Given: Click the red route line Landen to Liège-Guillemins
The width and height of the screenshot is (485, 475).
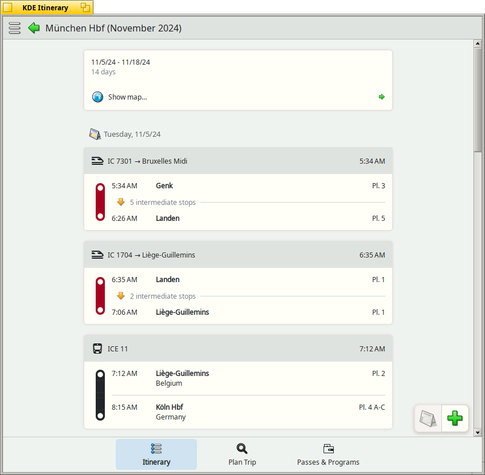Looking at the screenshot, I should click(x=100, y=296).
